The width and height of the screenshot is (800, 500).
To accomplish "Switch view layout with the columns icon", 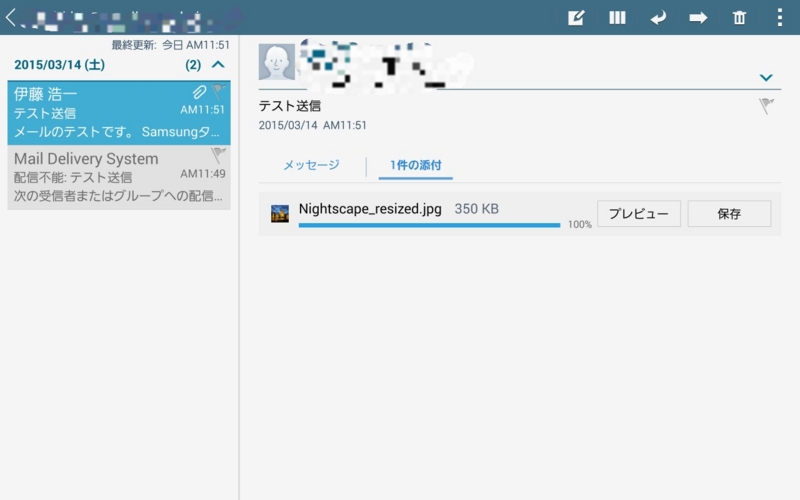I will tap(617, 18).
